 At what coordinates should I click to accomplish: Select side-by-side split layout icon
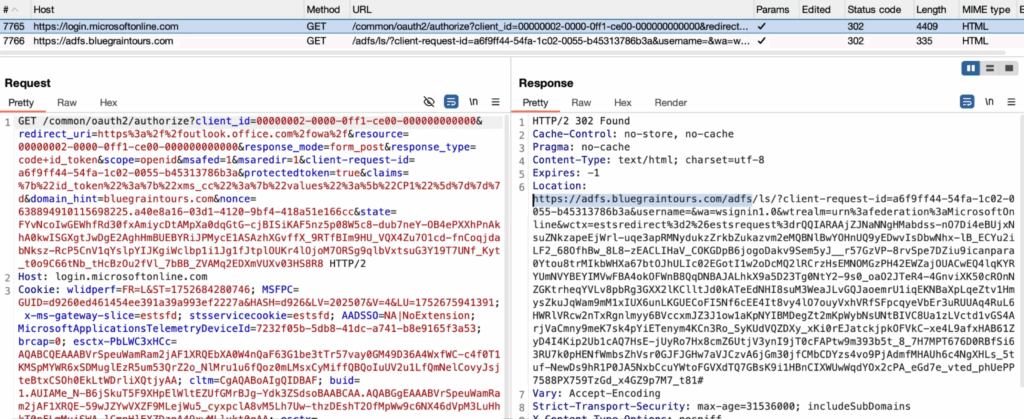pyautogui.click(x=970, y=68)
